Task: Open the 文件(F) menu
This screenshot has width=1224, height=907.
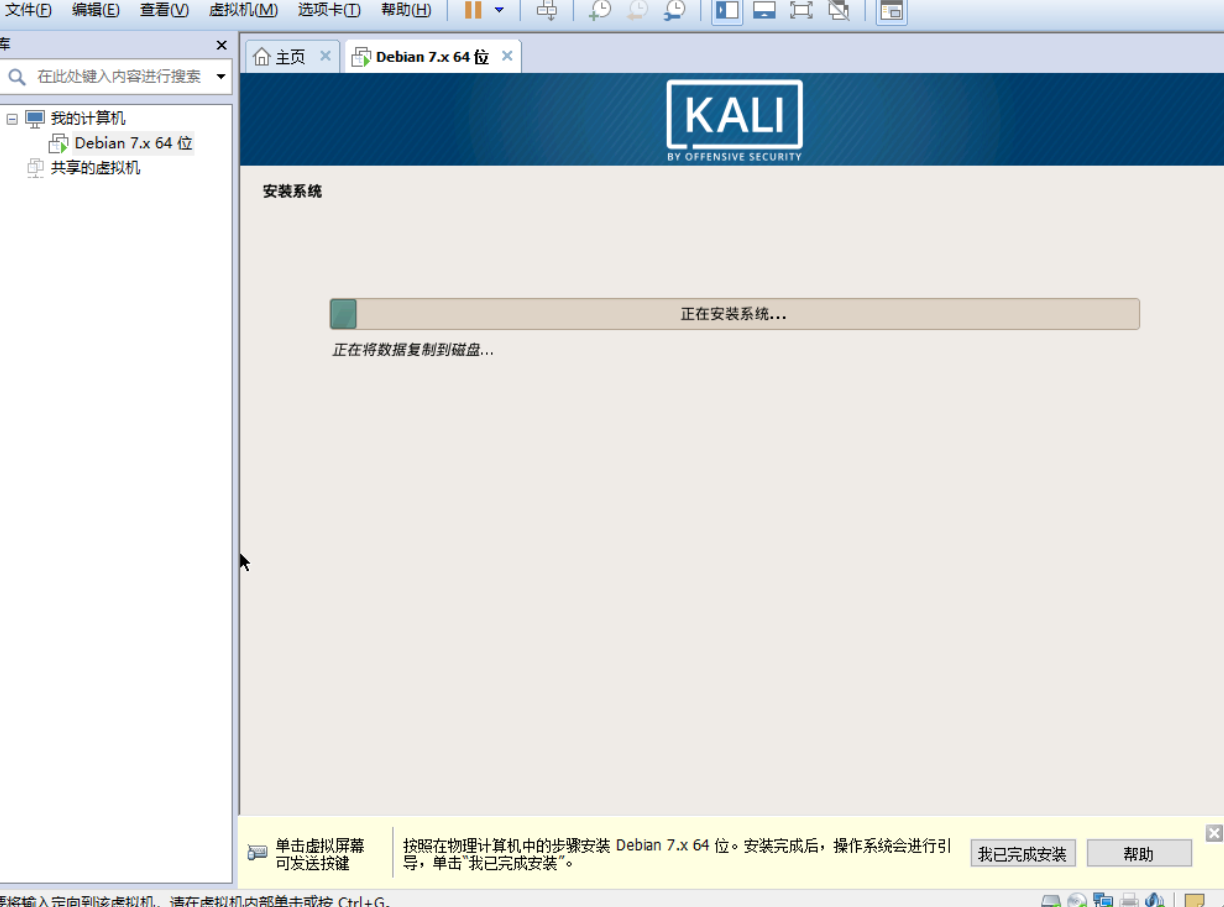Action: (27, 10)
